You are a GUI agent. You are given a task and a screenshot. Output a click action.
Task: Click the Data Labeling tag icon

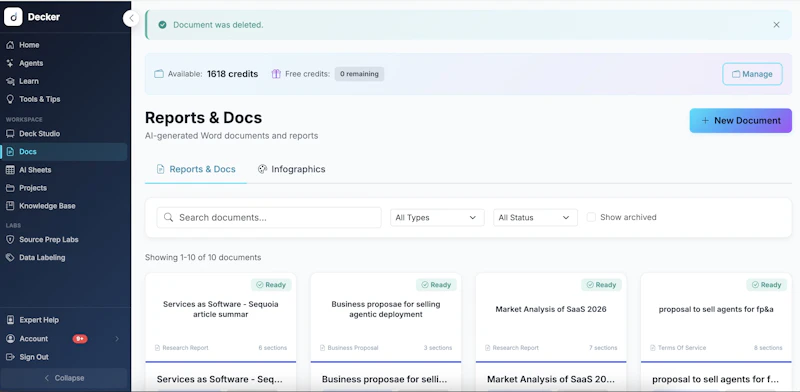[x=10, y=258]
